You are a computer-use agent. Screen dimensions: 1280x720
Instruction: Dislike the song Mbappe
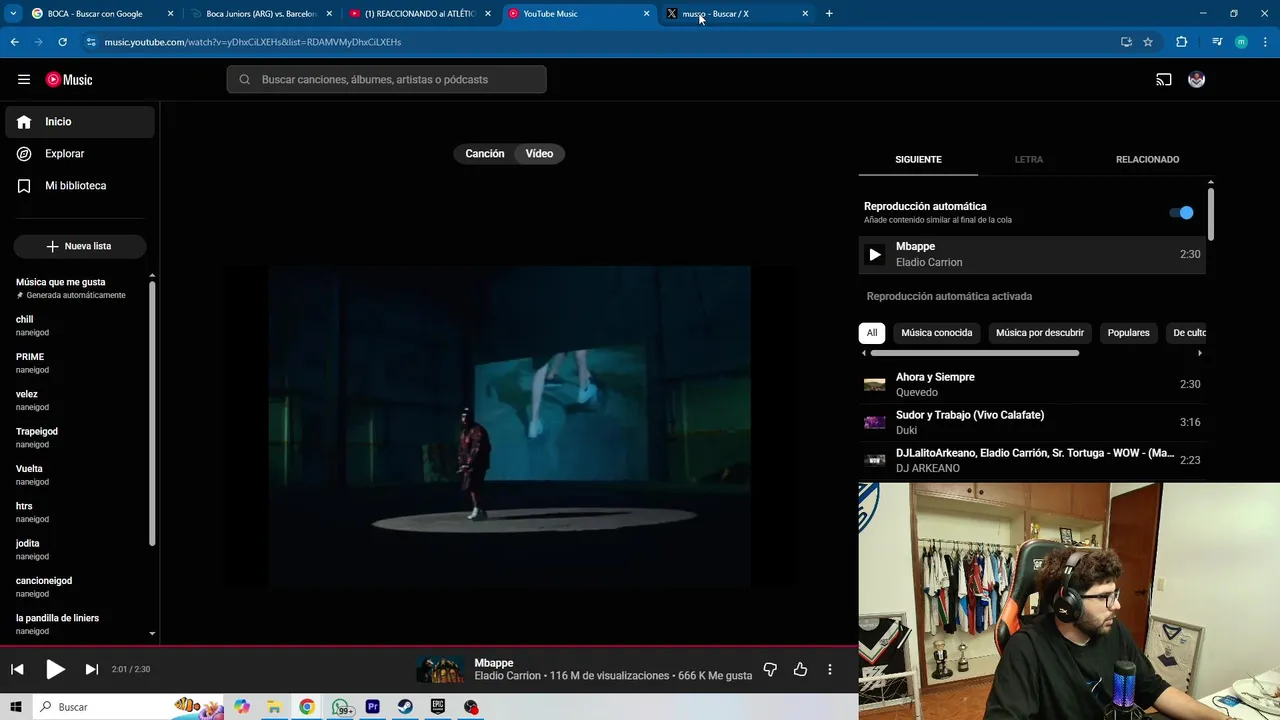click(770, 669)
